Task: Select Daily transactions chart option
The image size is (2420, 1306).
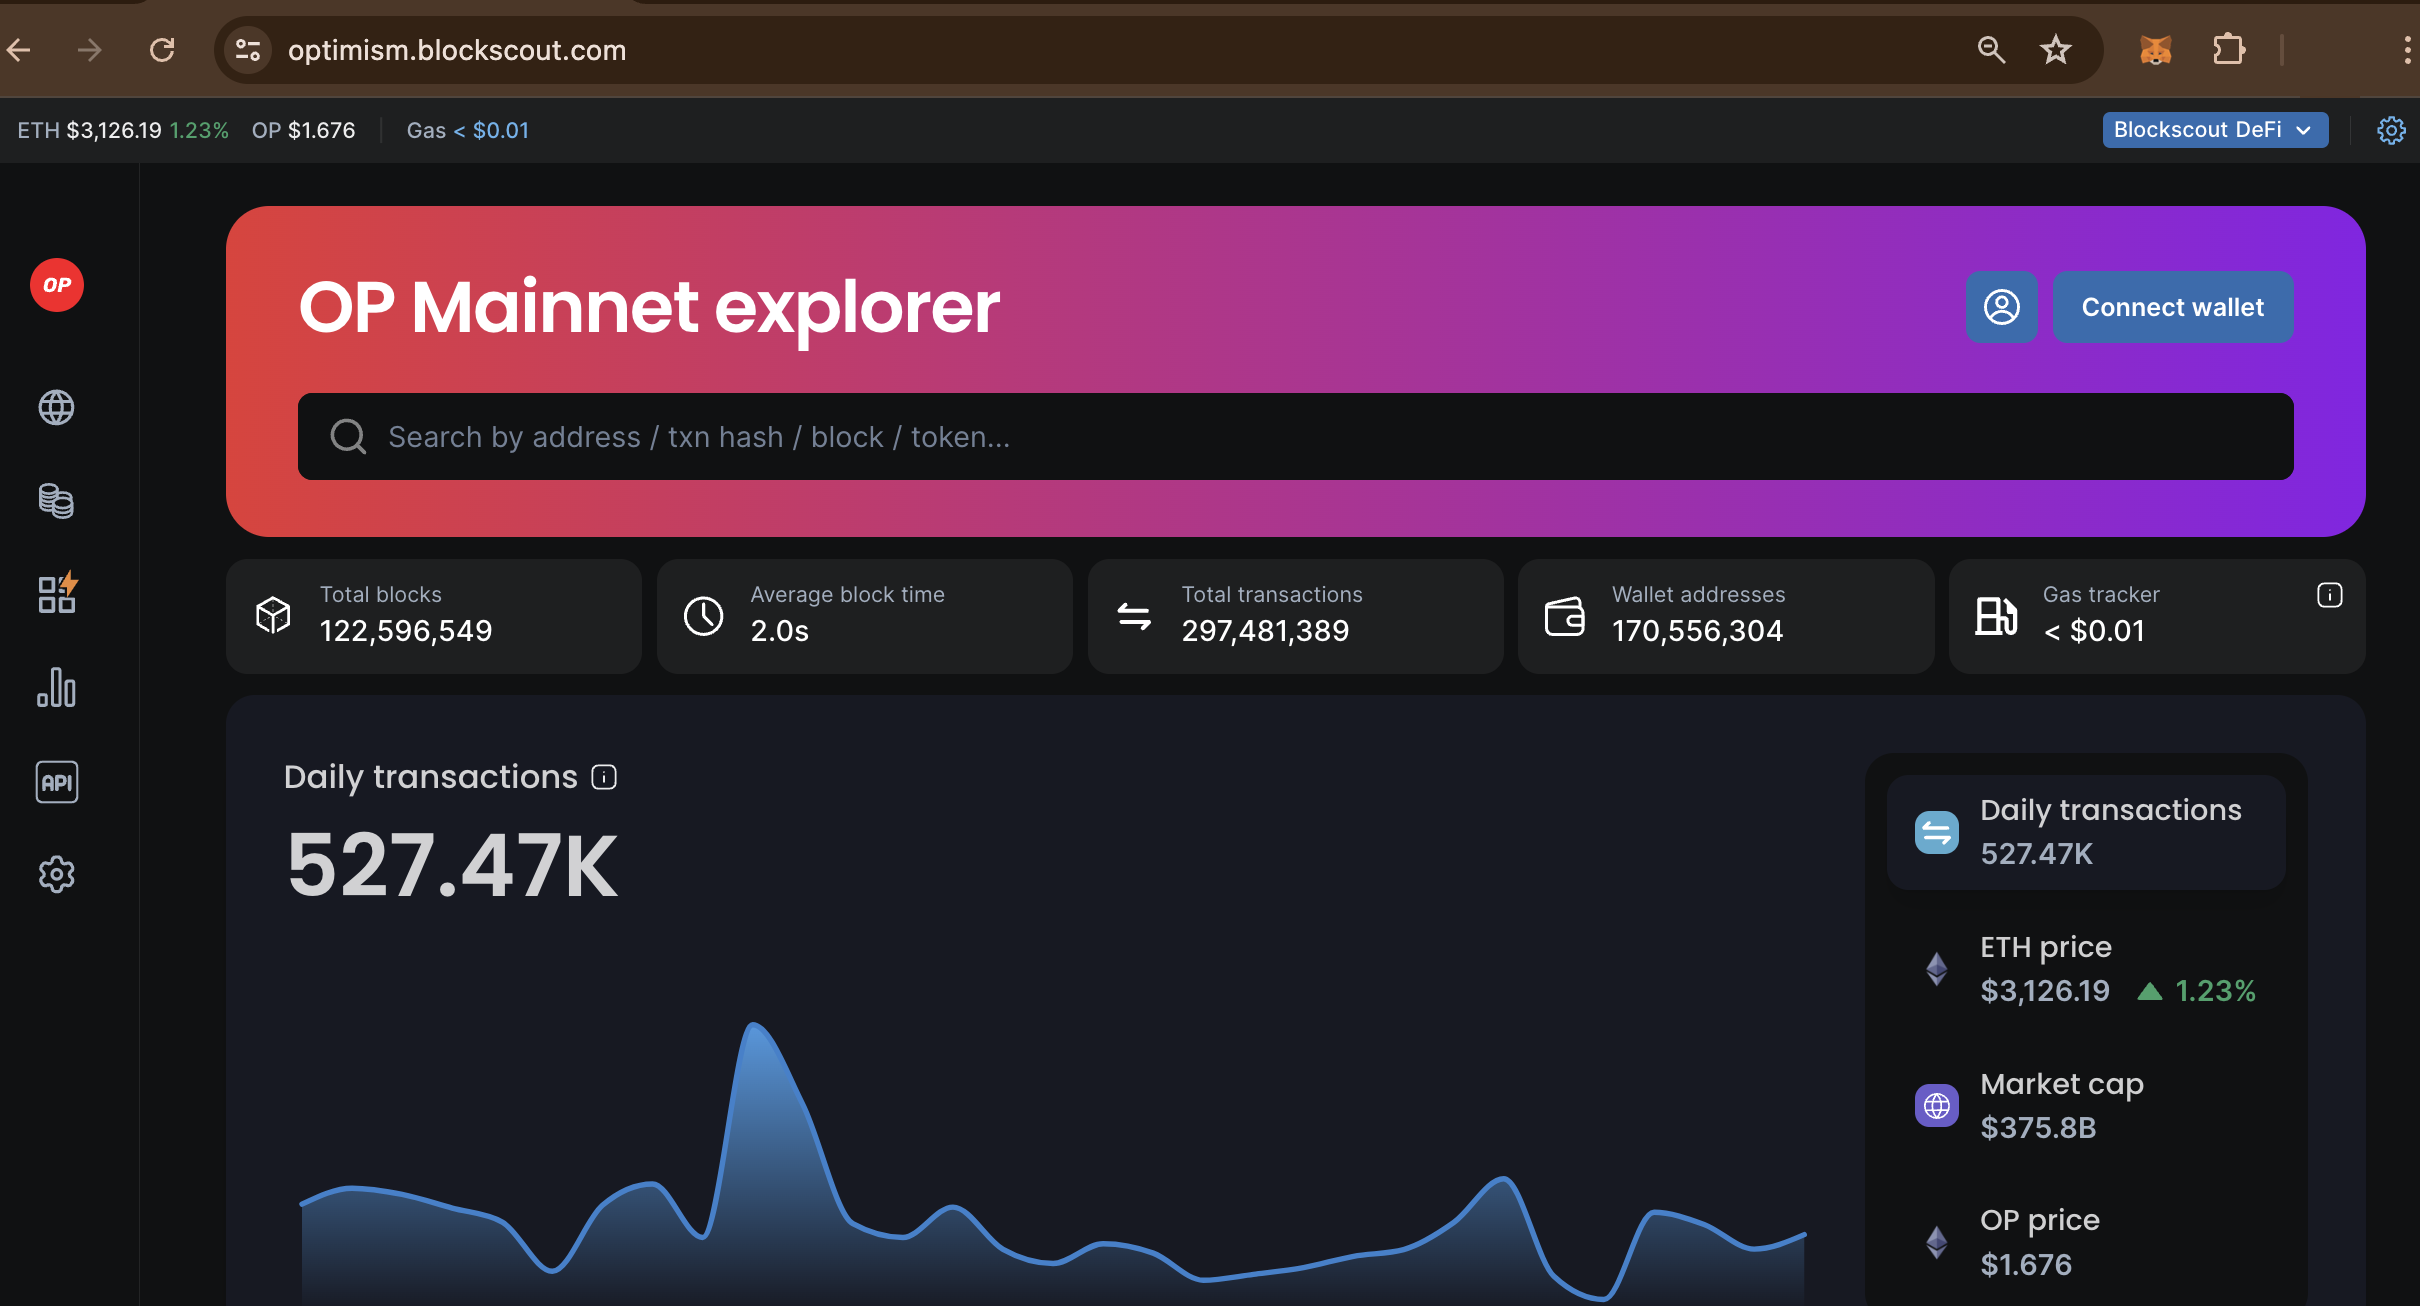Action: pos(2086,831)
